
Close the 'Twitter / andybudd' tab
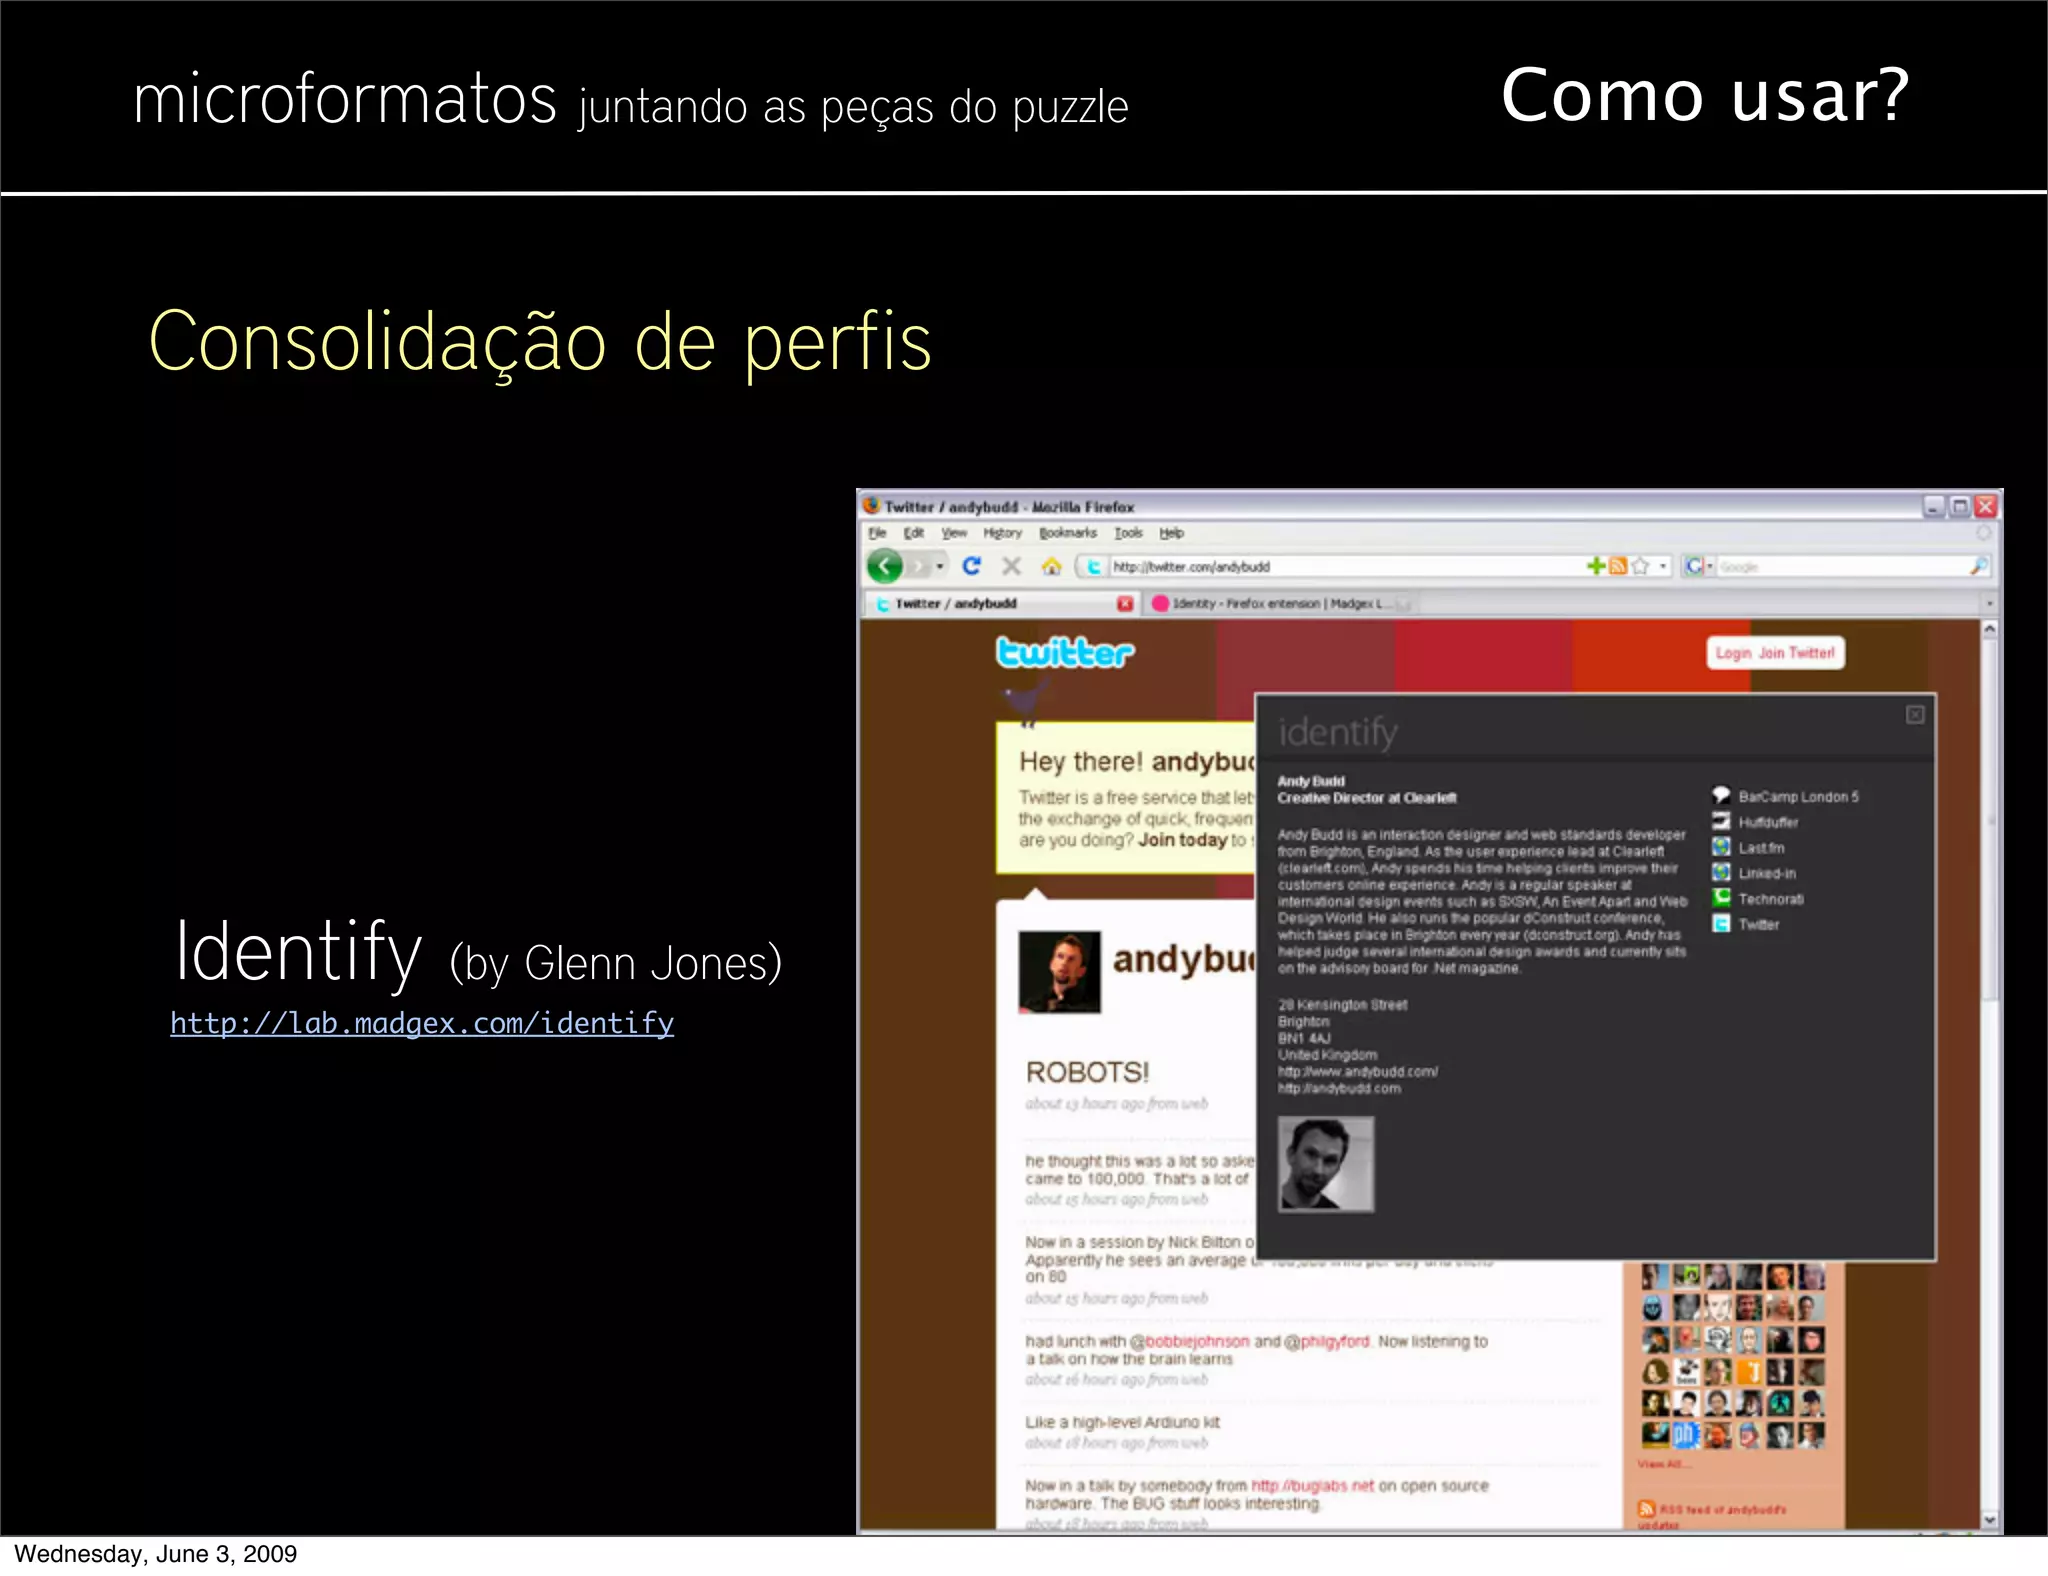coord(1125,604)
